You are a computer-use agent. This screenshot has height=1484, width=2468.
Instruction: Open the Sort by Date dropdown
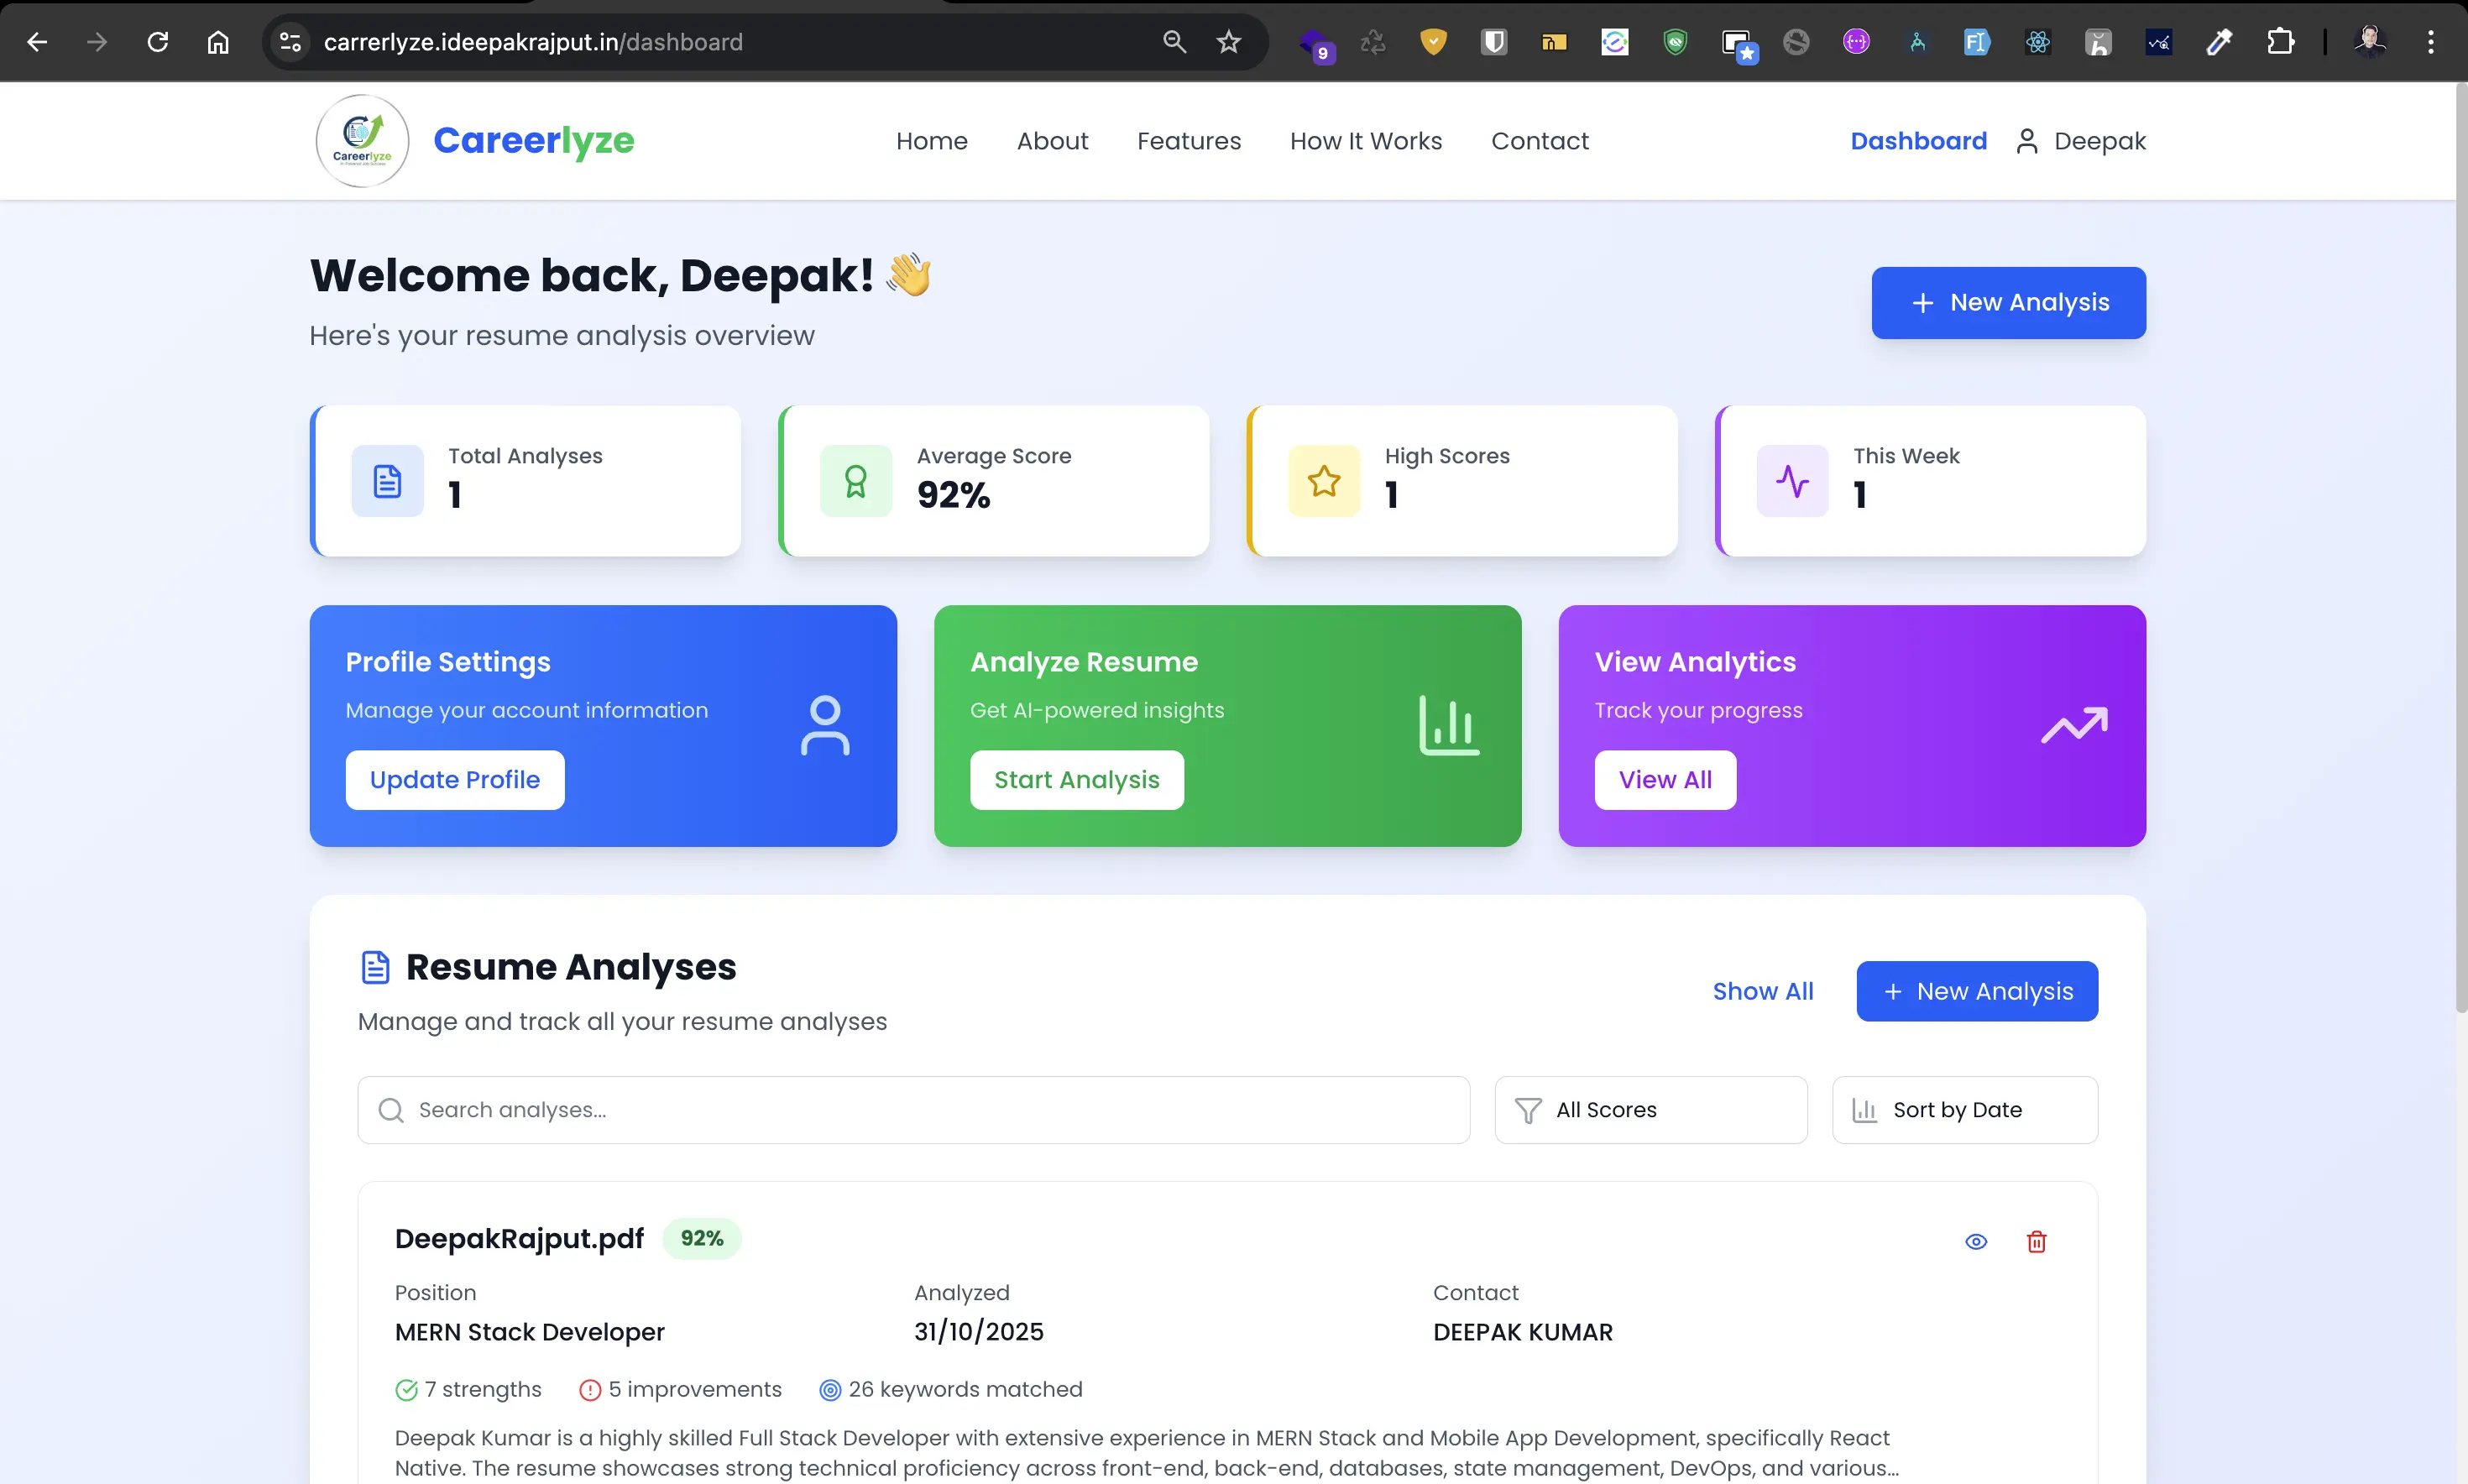coord(1965,1110)
